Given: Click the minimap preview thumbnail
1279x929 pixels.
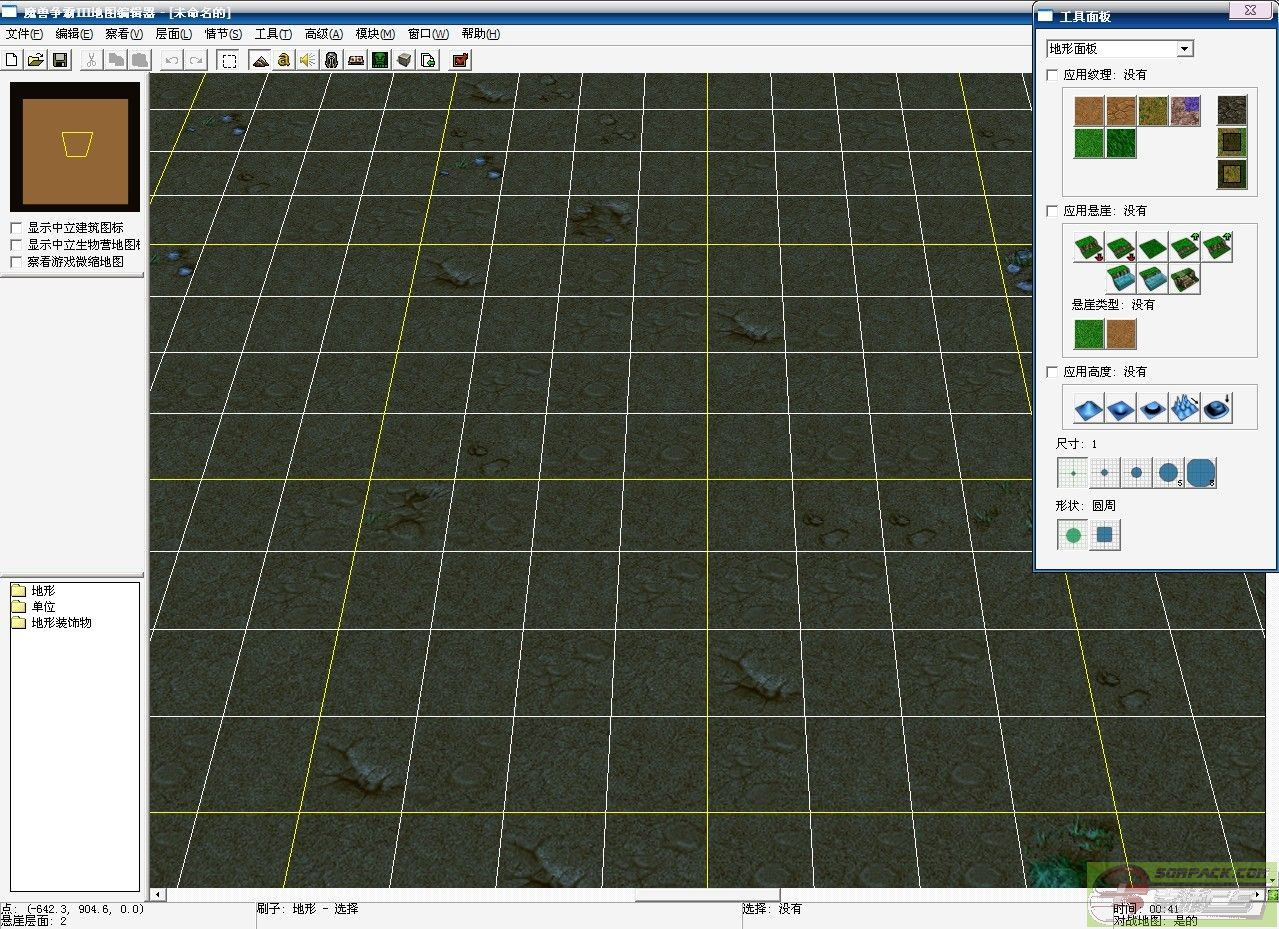Looking at the screenshot, I should pos(75,146).
